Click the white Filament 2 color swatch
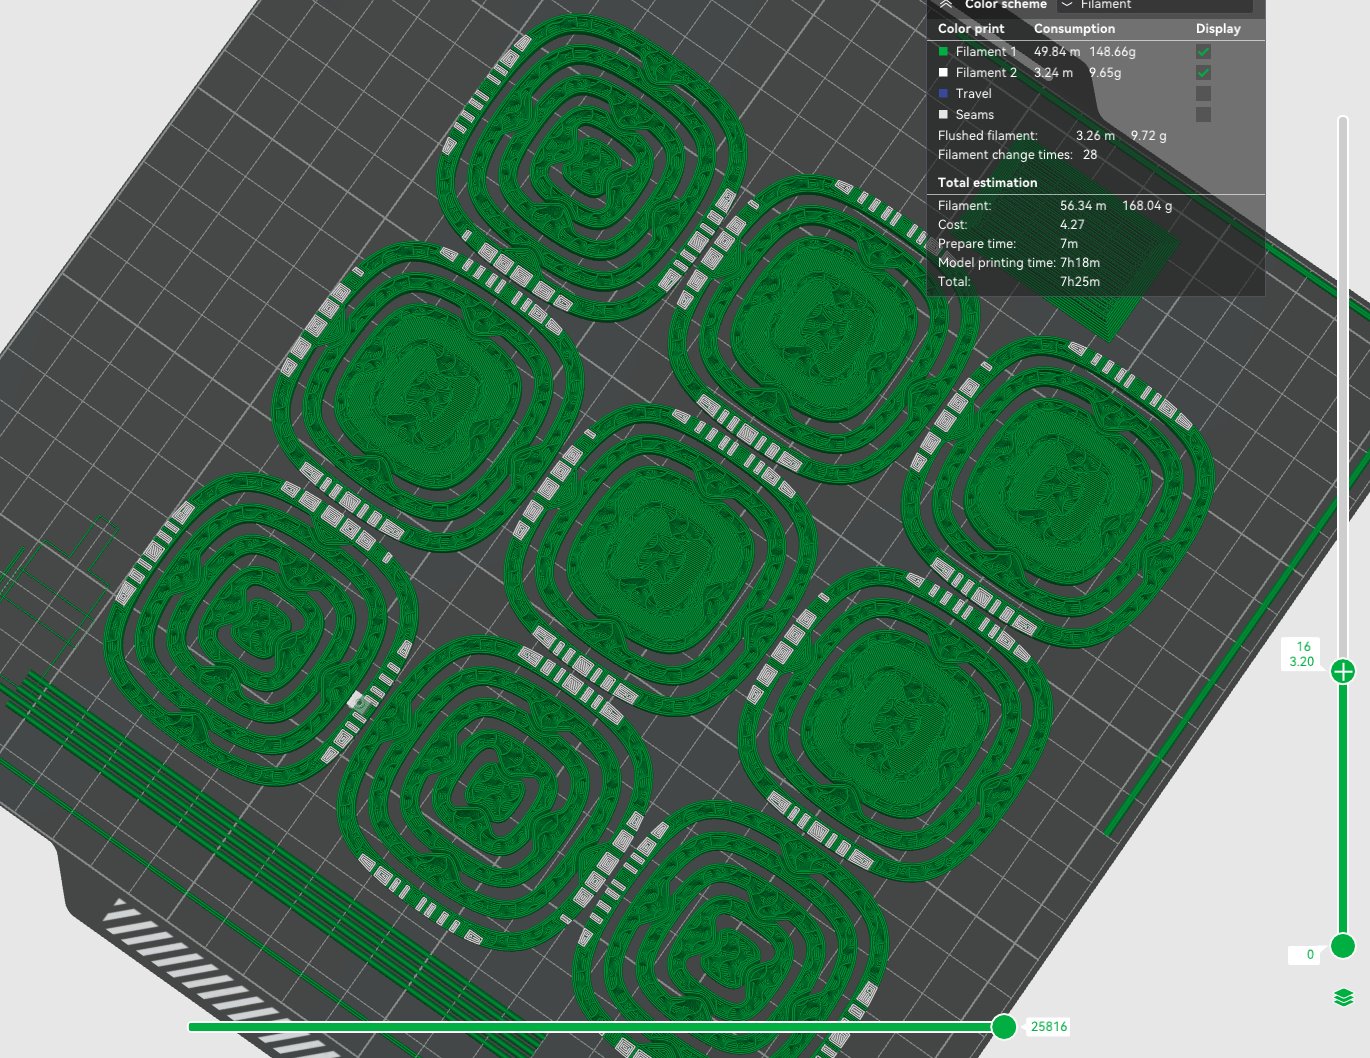The width and height of the screenshot is (1370, 1058). pyautogui.click(x=943, y=72)
